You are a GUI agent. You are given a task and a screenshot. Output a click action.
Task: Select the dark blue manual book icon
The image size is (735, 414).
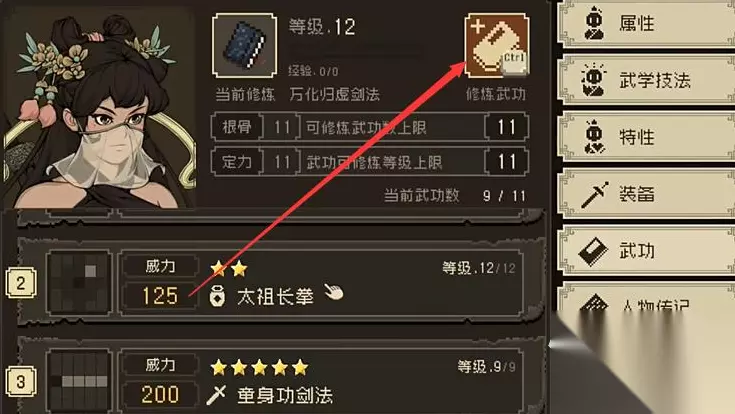tap(244, 45)
